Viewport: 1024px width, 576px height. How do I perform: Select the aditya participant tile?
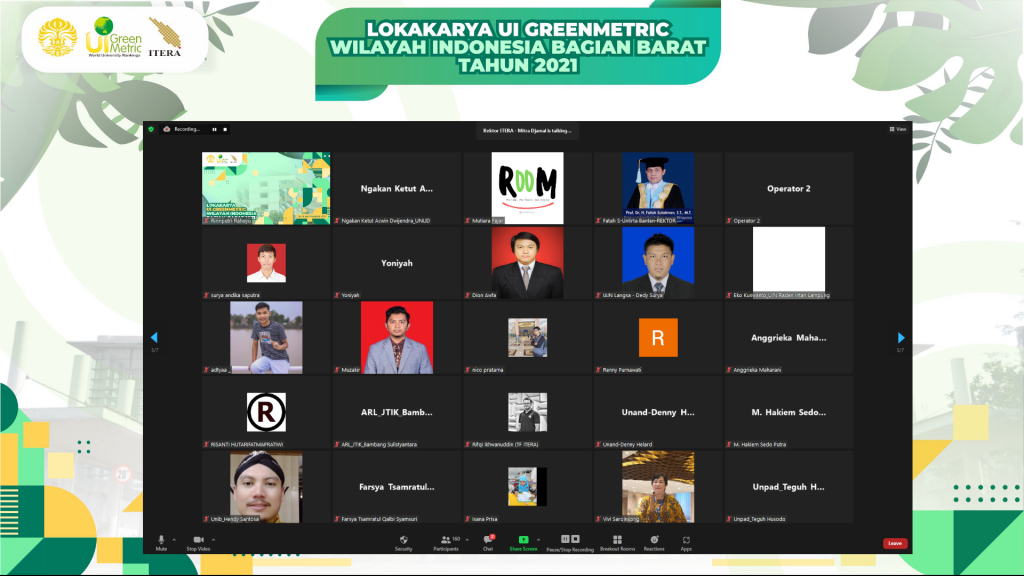click(x=266, y=338)
